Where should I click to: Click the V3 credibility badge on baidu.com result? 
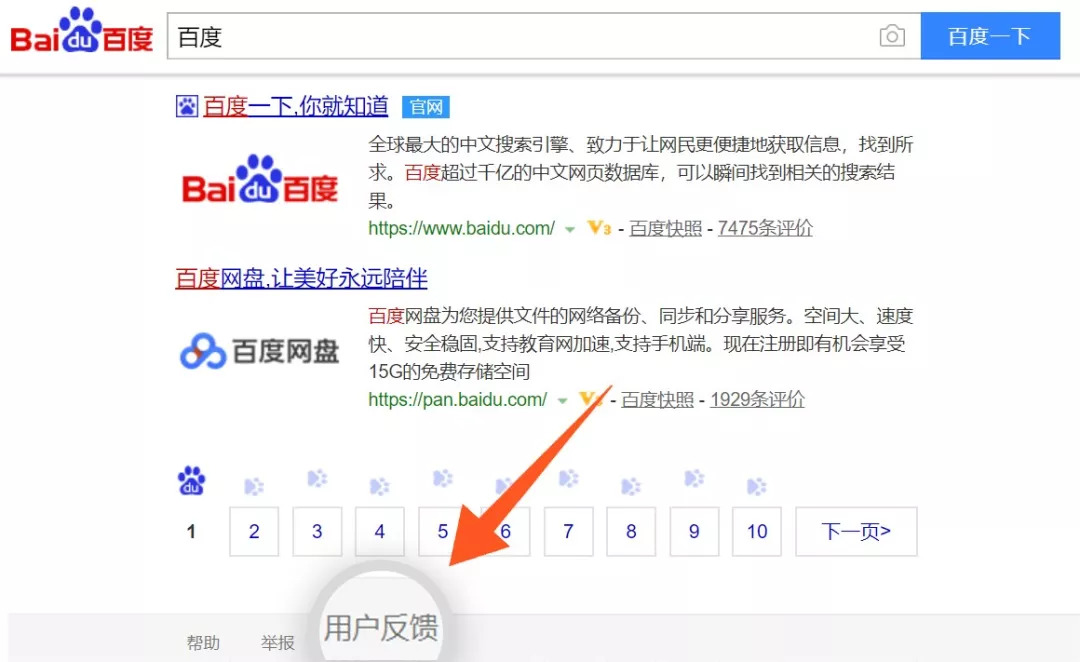click(x=598, y=228)
